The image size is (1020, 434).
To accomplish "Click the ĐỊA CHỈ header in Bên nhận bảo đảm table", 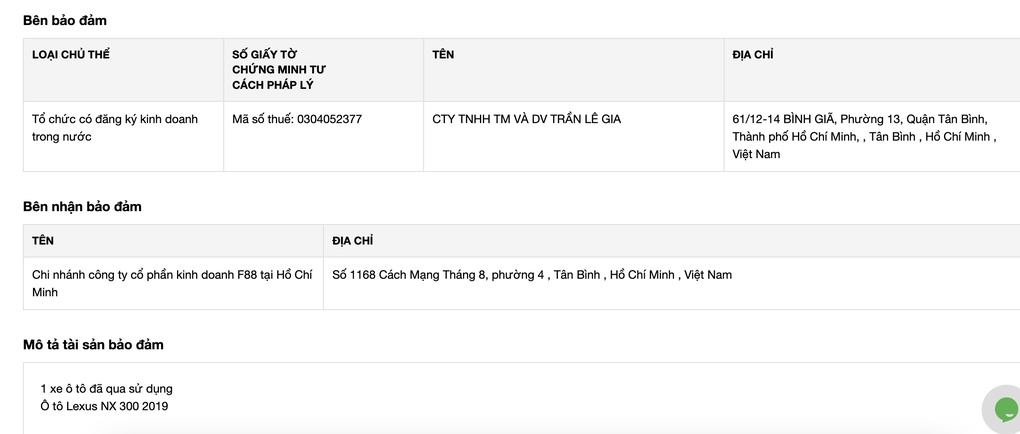I will coord(353,241).
